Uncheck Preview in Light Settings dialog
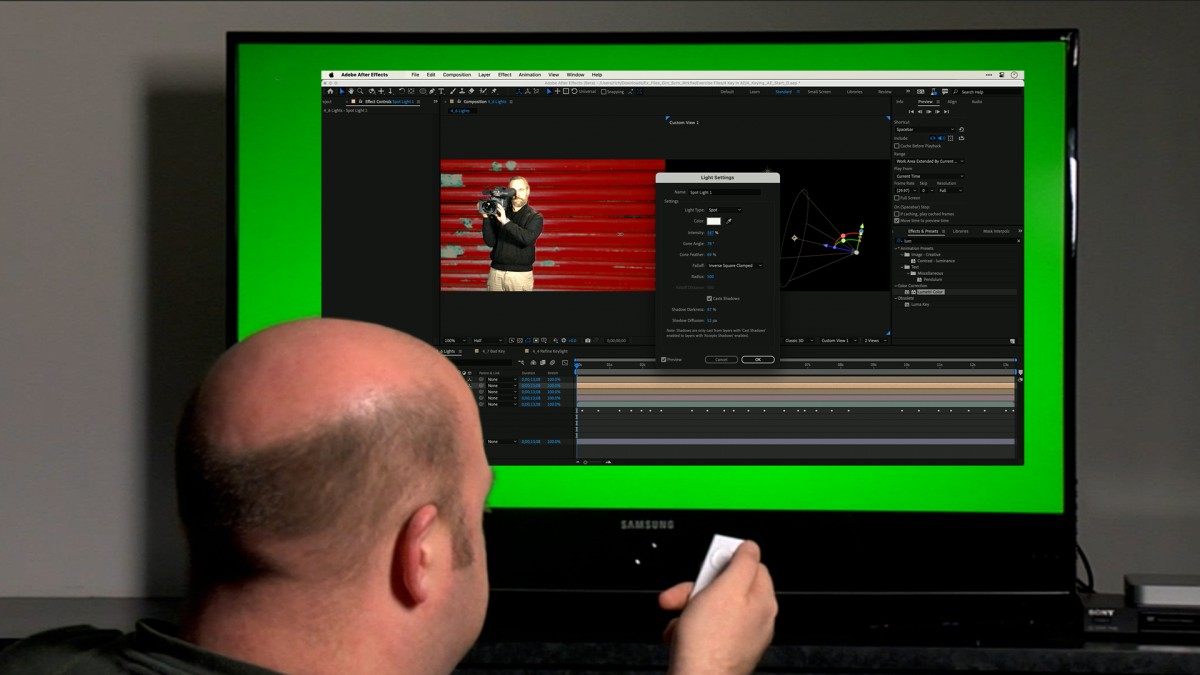 664,359
